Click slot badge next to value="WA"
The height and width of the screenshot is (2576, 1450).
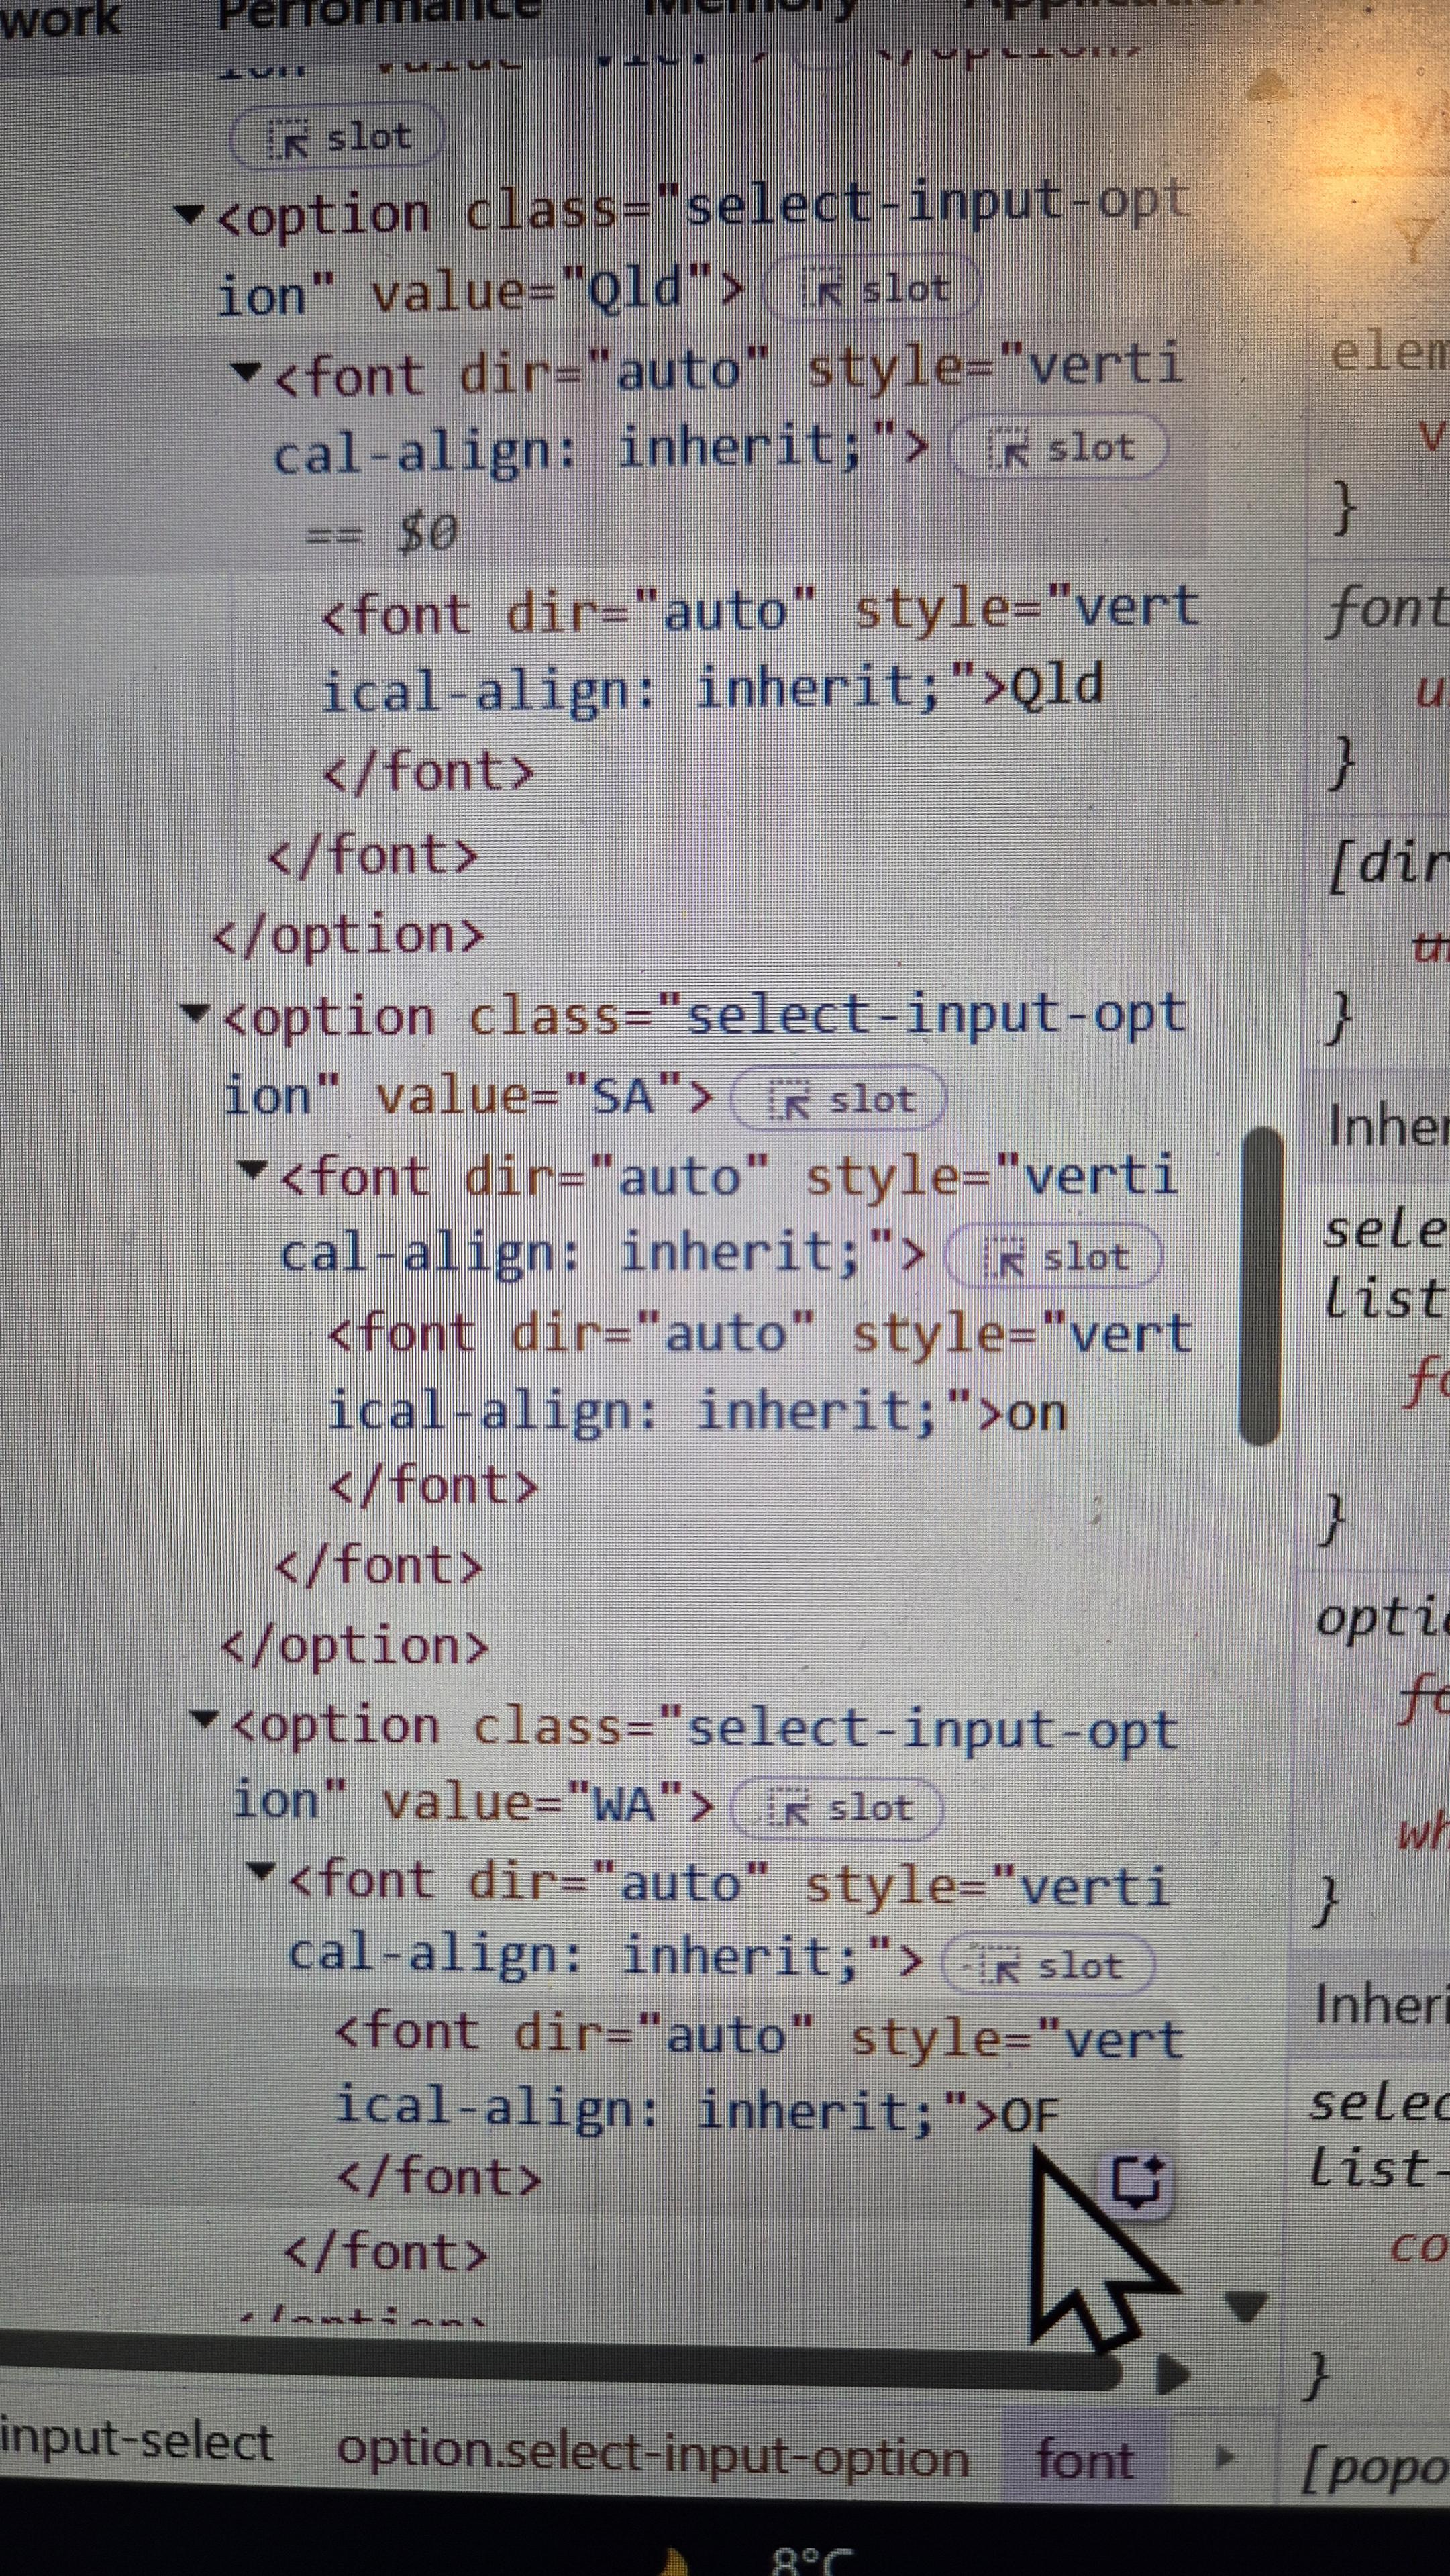839,1808
